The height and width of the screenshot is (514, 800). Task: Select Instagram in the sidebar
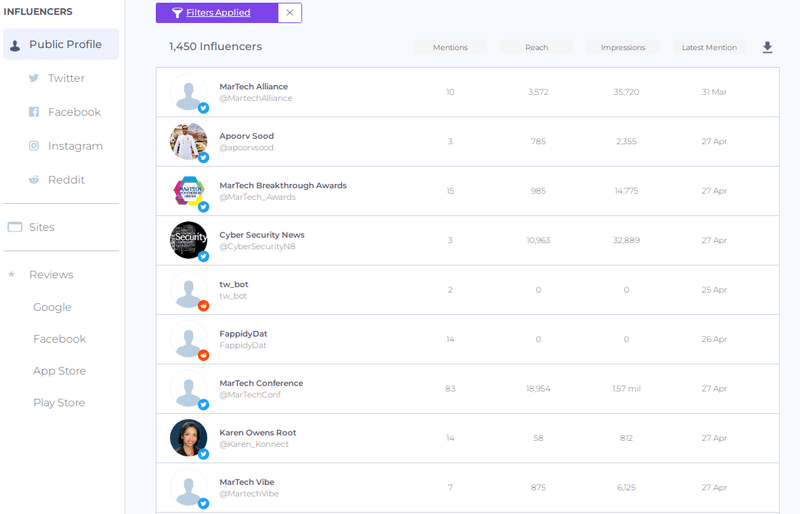[x=66, y=146]
